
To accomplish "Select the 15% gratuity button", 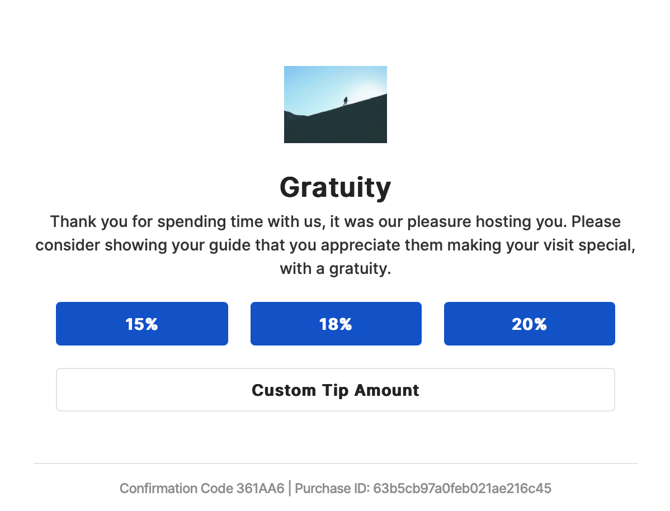I will pos(142,323).
